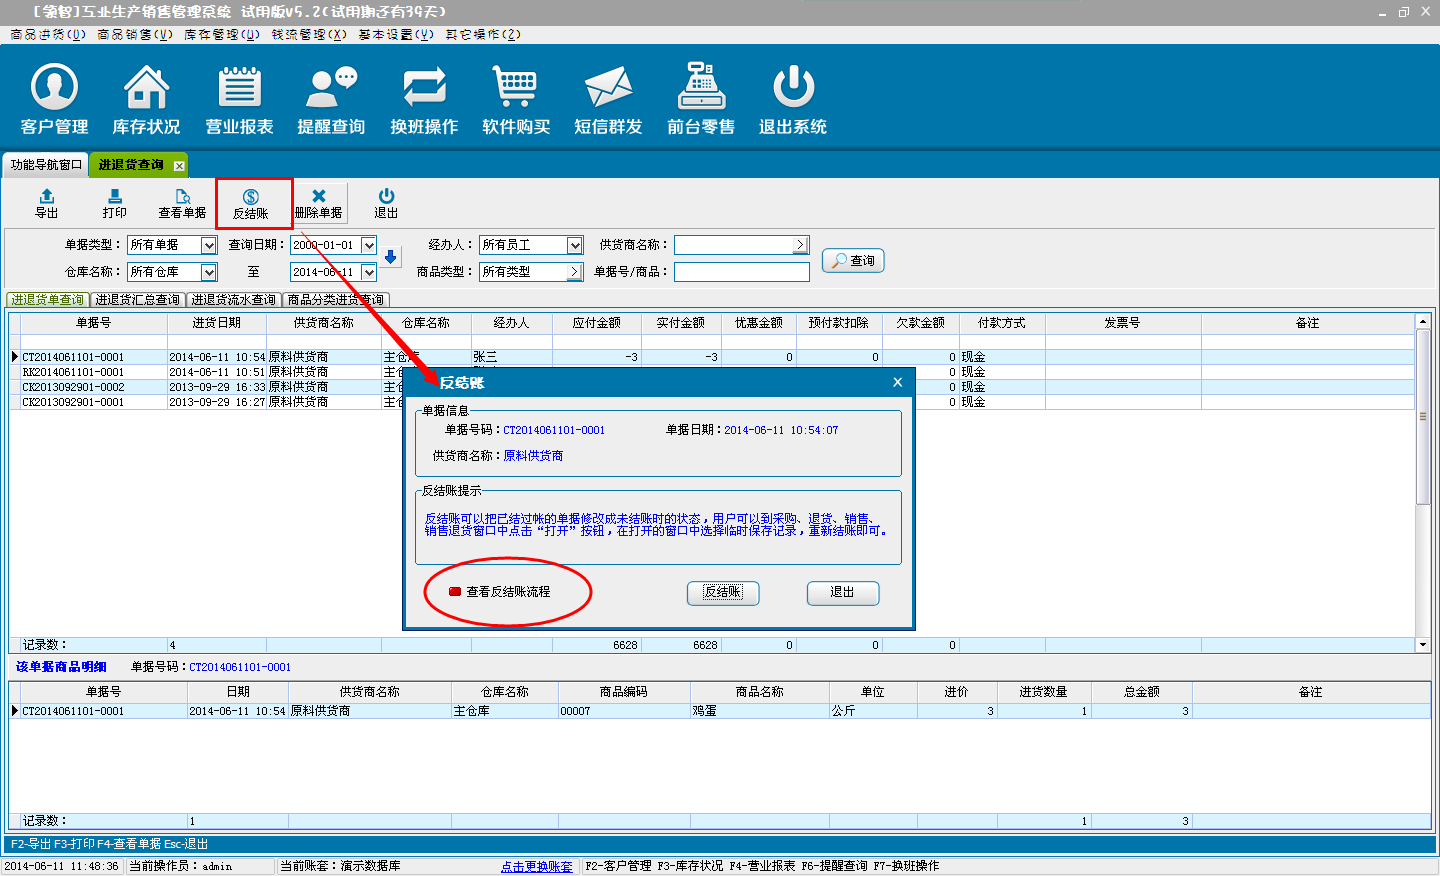Click 导出 export toolbar button
Viewport: 1440px width, 876px height.
coord(47,203)
